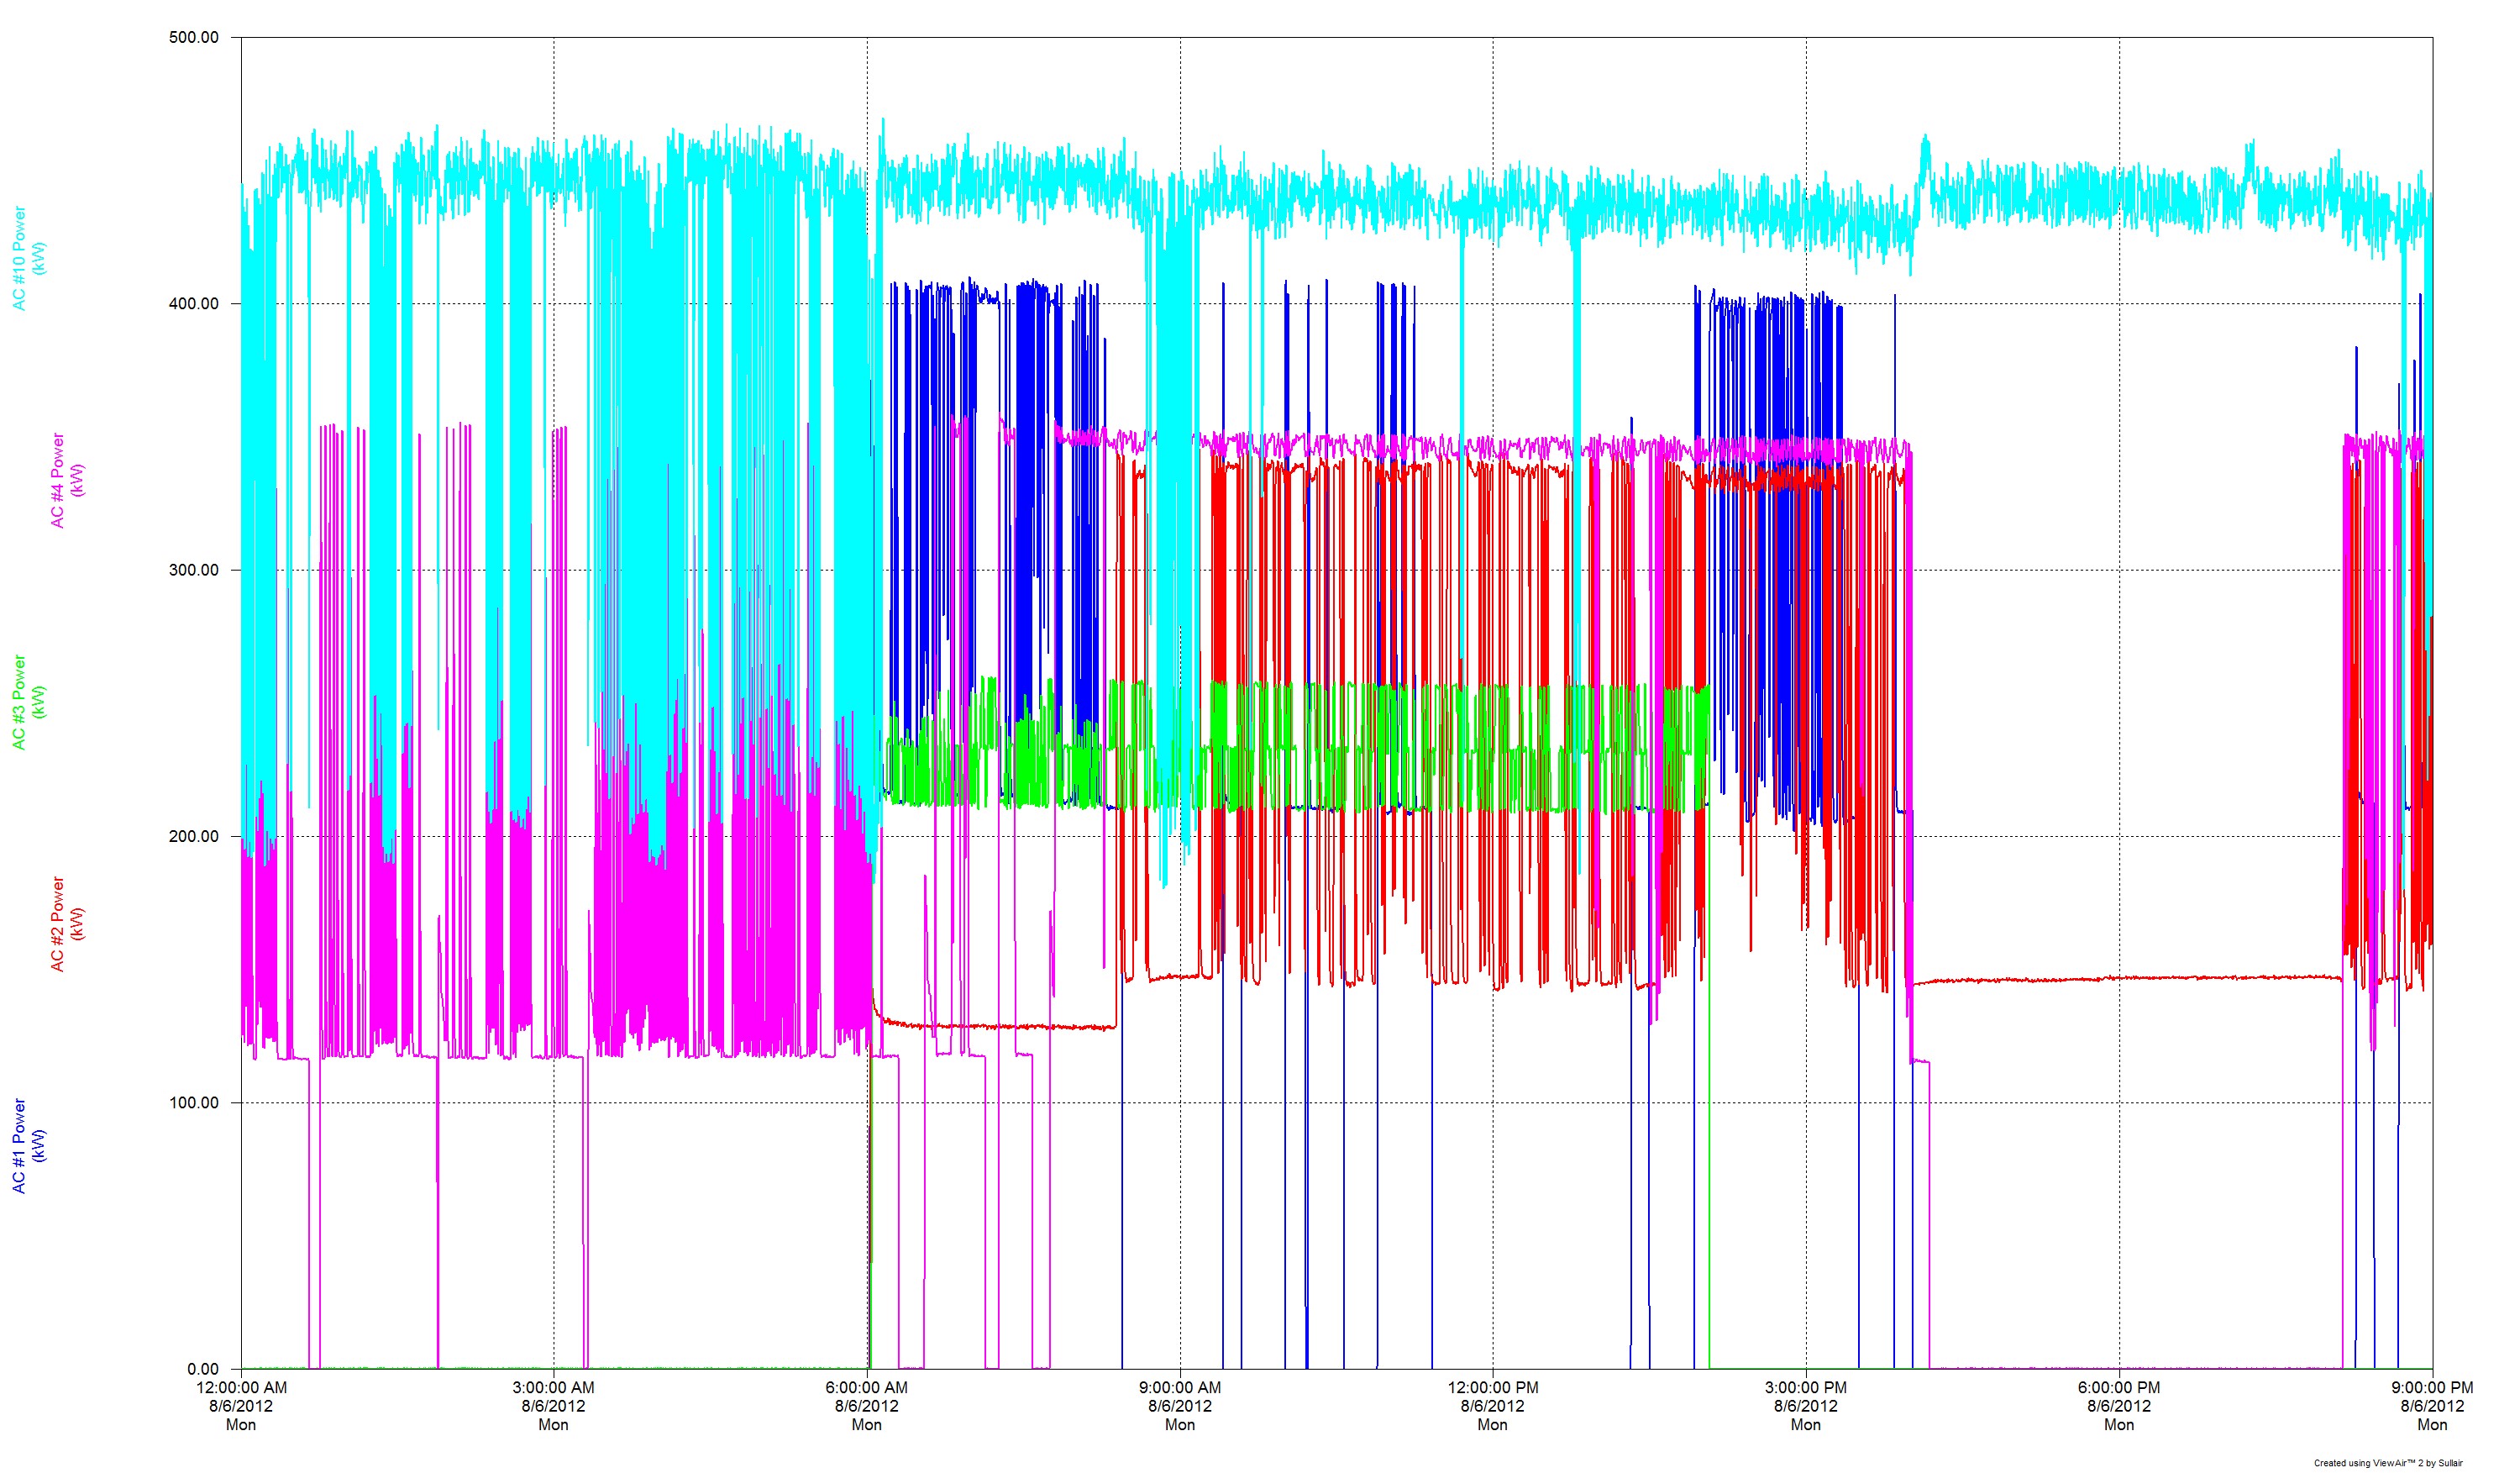
Task: Select the 6:00:00 PM time label
Action: [2119, 1388]
